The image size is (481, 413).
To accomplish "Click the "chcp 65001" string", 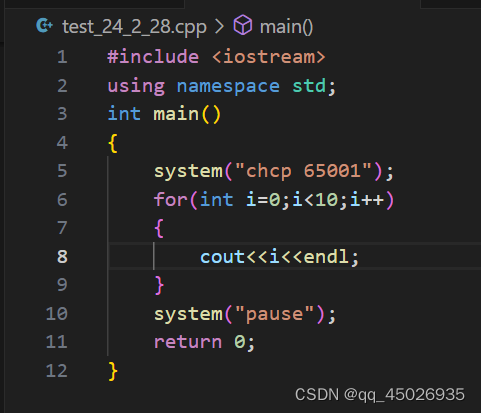I will pos(304,171).
